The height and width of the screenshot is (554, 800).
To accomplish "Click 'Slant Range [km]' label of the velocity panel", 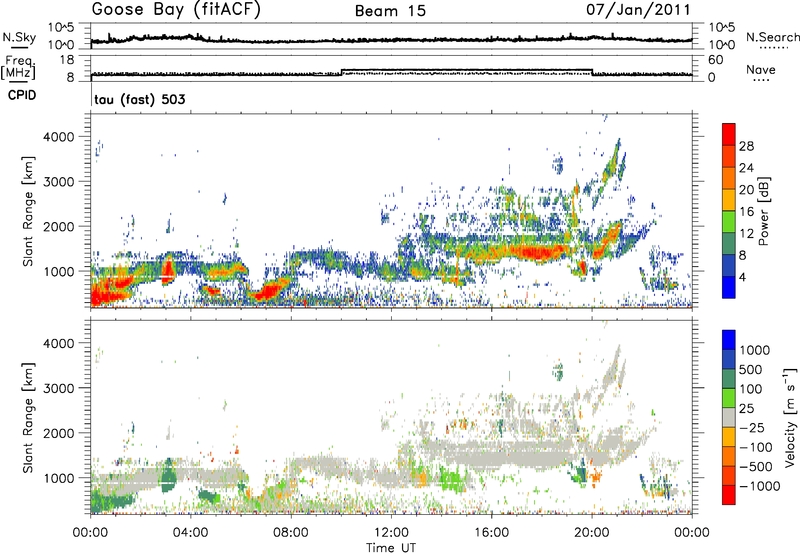I will click(28, 418).
